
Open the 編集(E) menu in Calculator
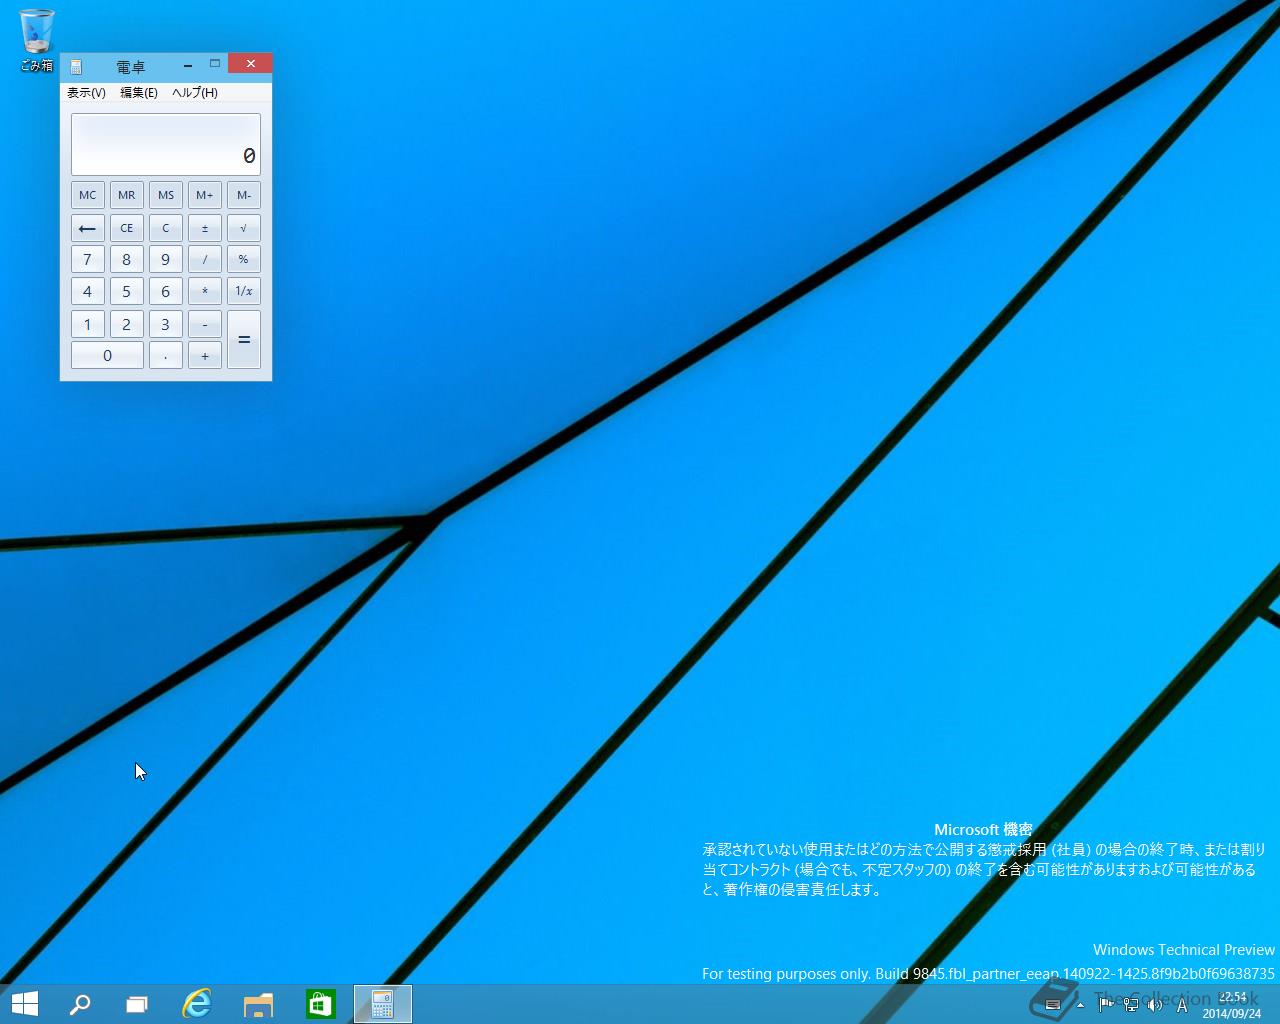coord(138,92)
